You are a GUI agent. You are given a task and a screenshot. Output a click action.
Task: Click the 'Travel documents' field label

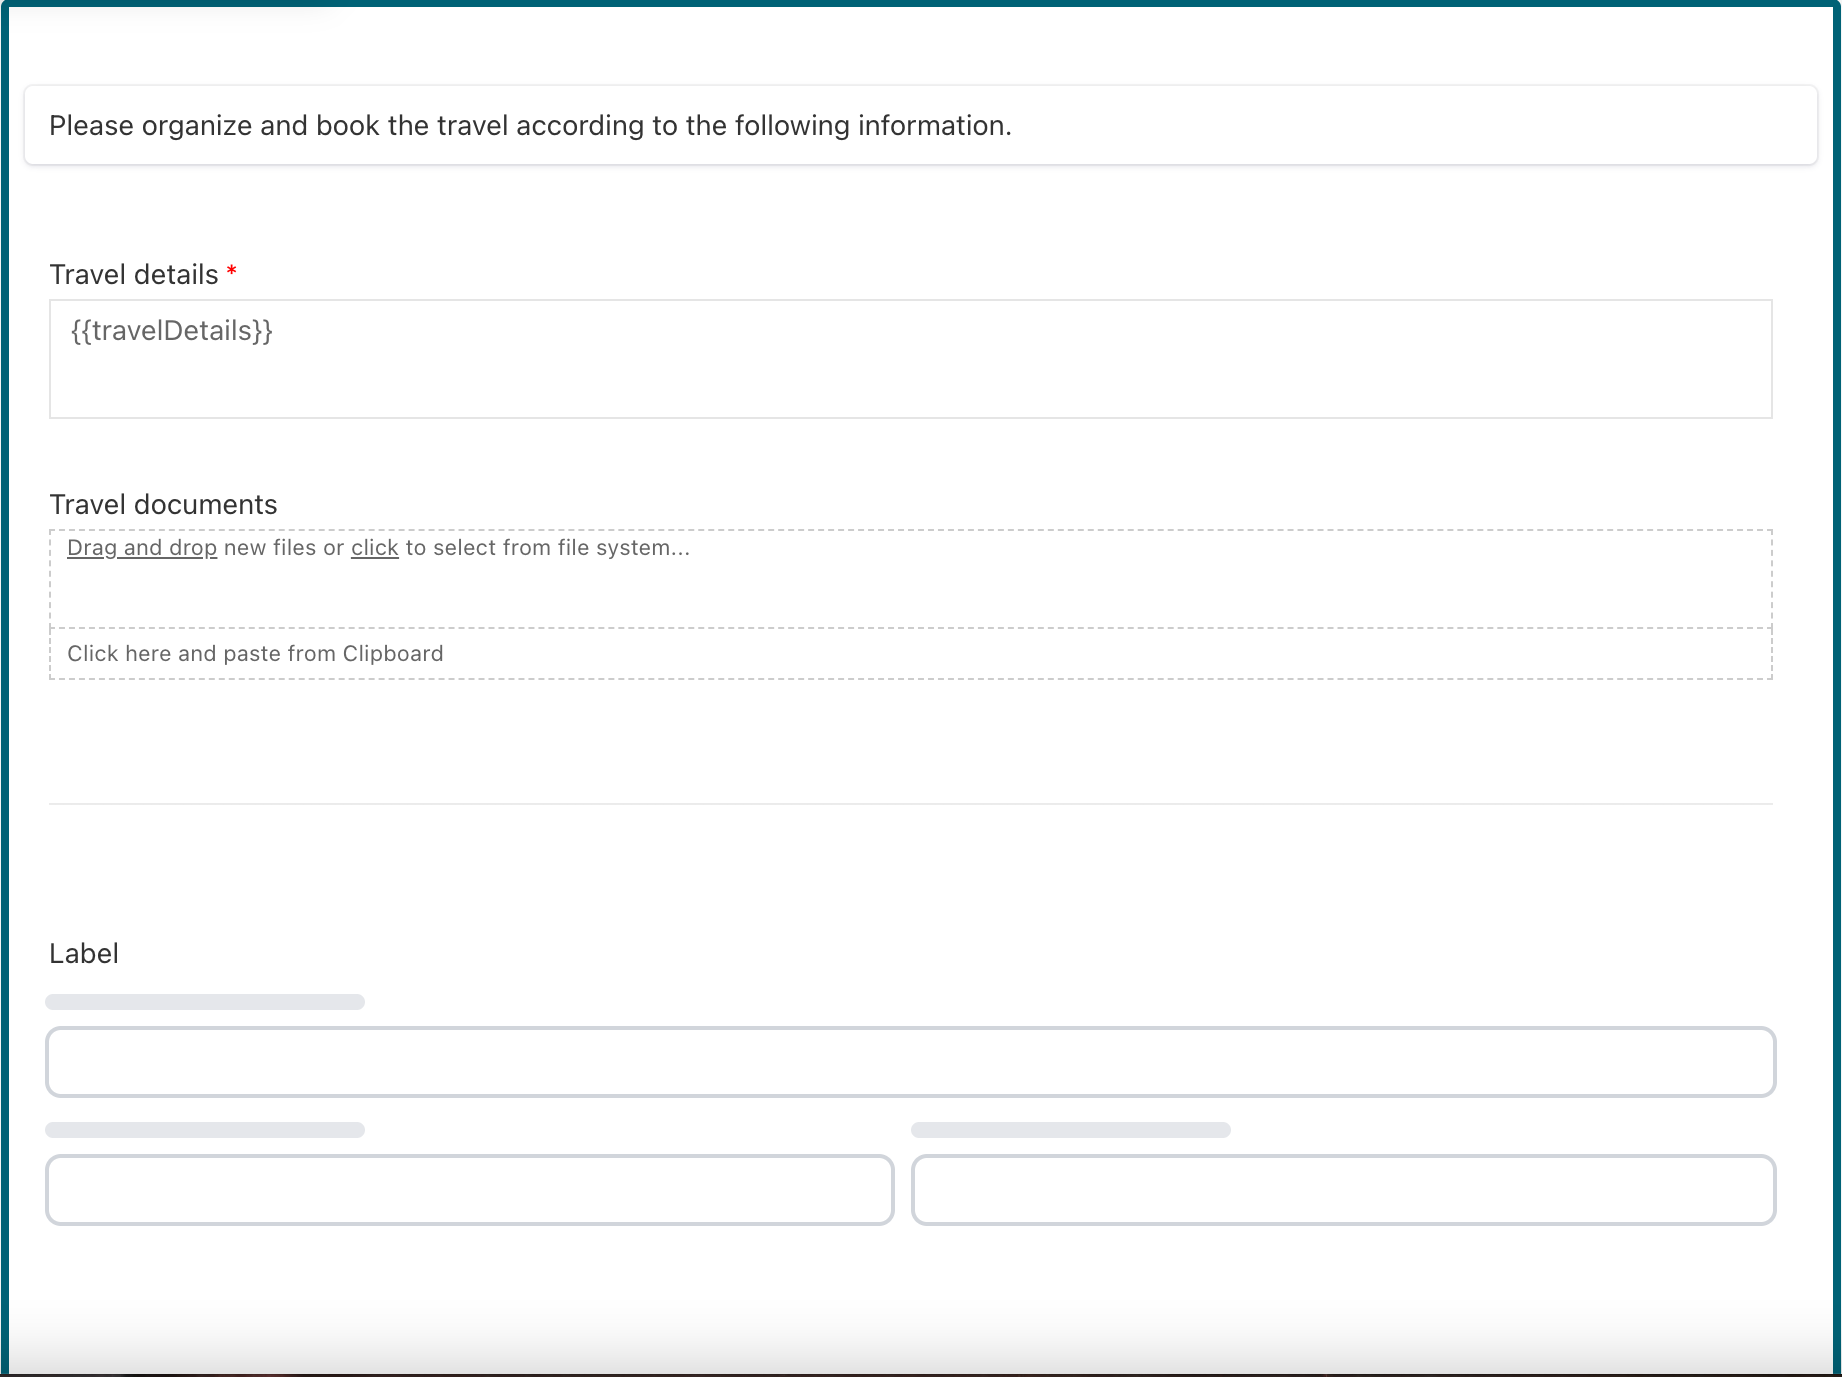point(163,505)
